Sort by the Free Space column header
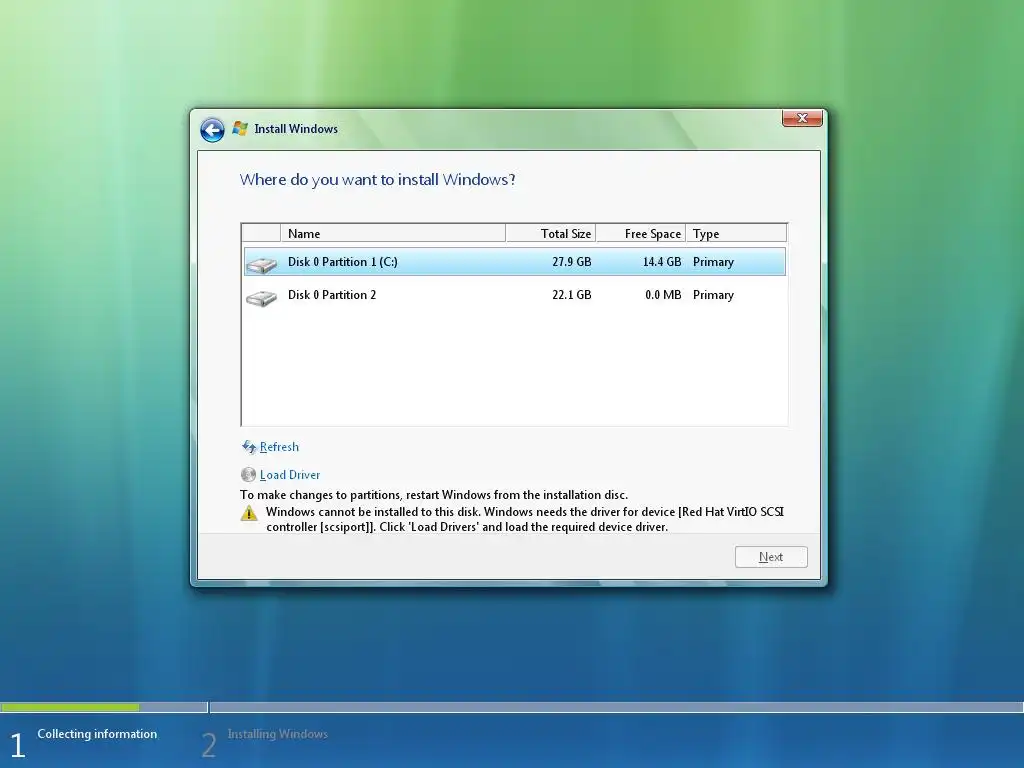This screenshot has width=1024, height=768. pos(641,233)
